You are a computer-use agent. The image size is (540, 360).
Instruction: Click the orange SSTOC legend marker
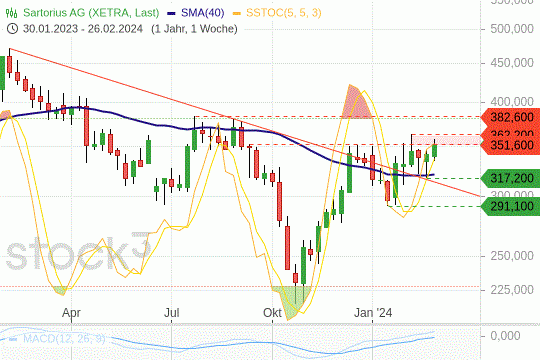click(237, 14)
